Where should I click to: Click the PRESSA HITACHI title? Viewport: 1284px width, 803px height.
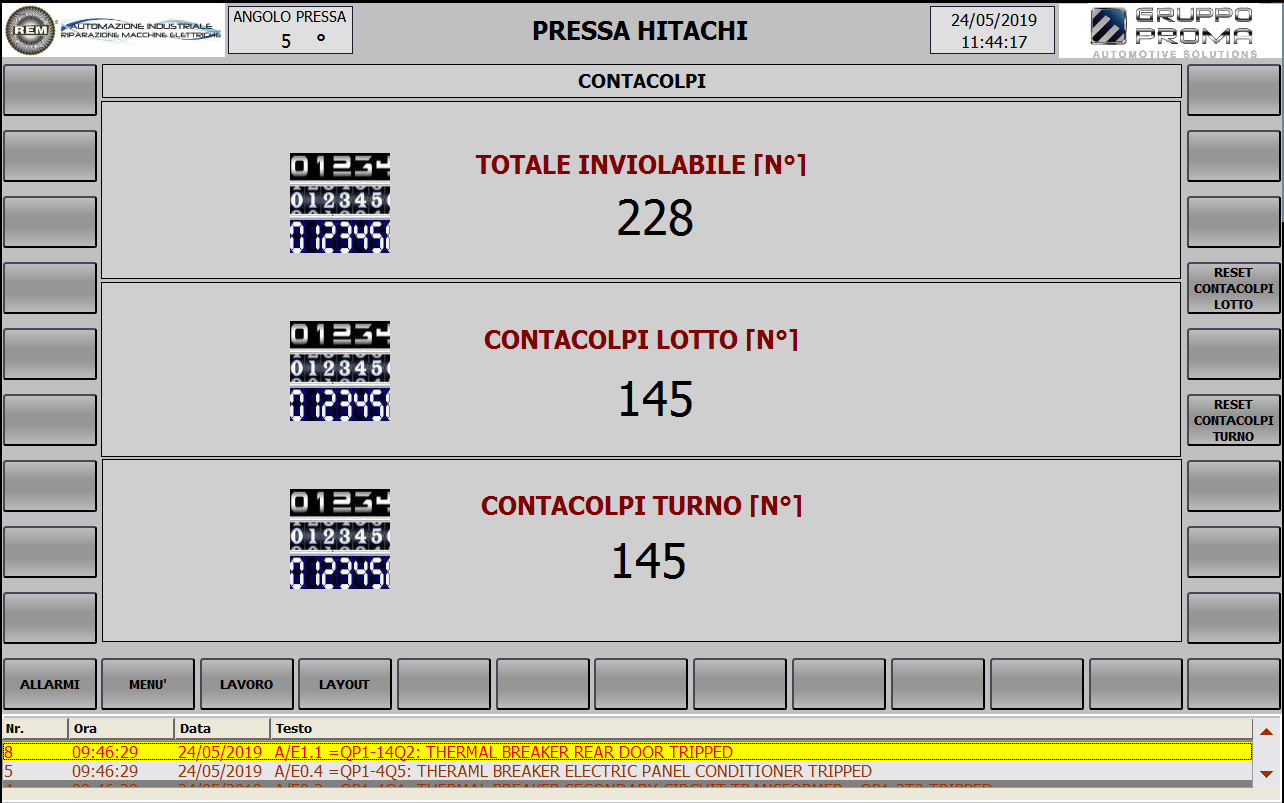click(x=640, y=31)
